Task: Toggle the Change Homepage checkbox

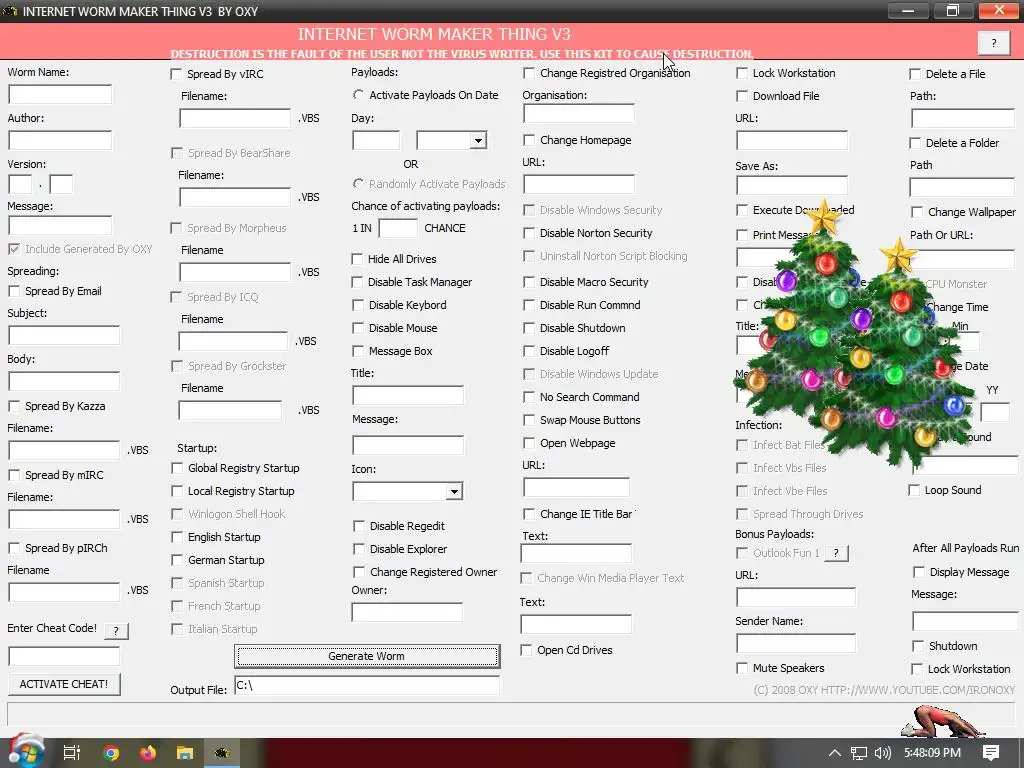Action: click(529, 140)
